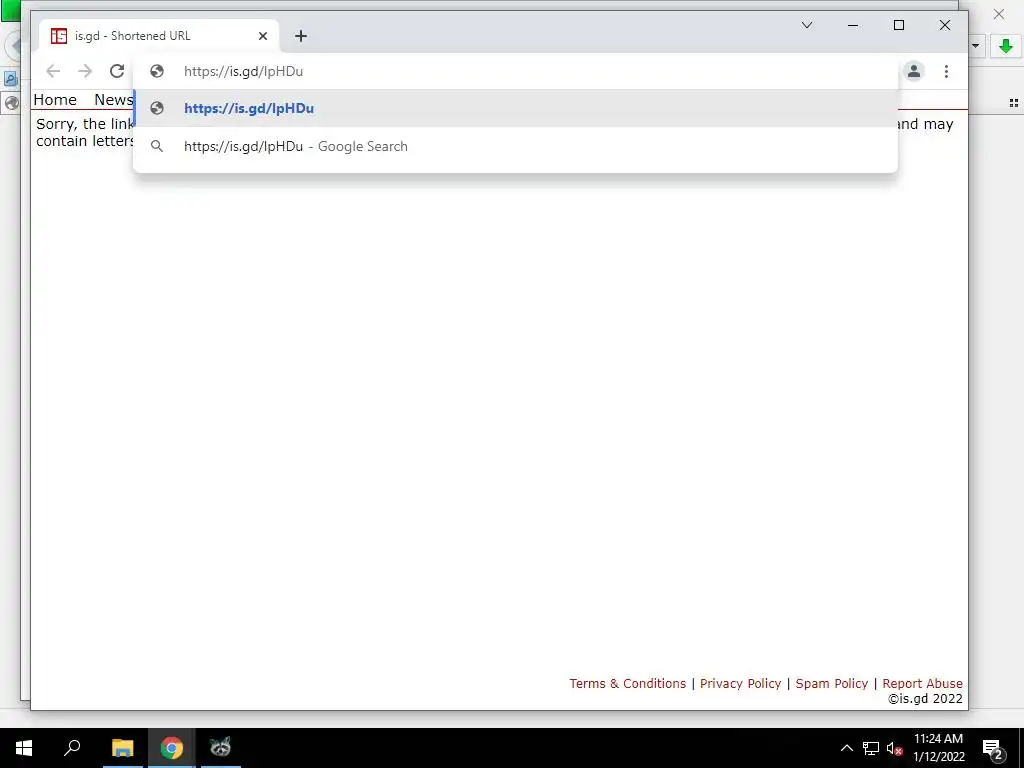
Task: Go forward with the arrow button
Action: click(85, 71)
